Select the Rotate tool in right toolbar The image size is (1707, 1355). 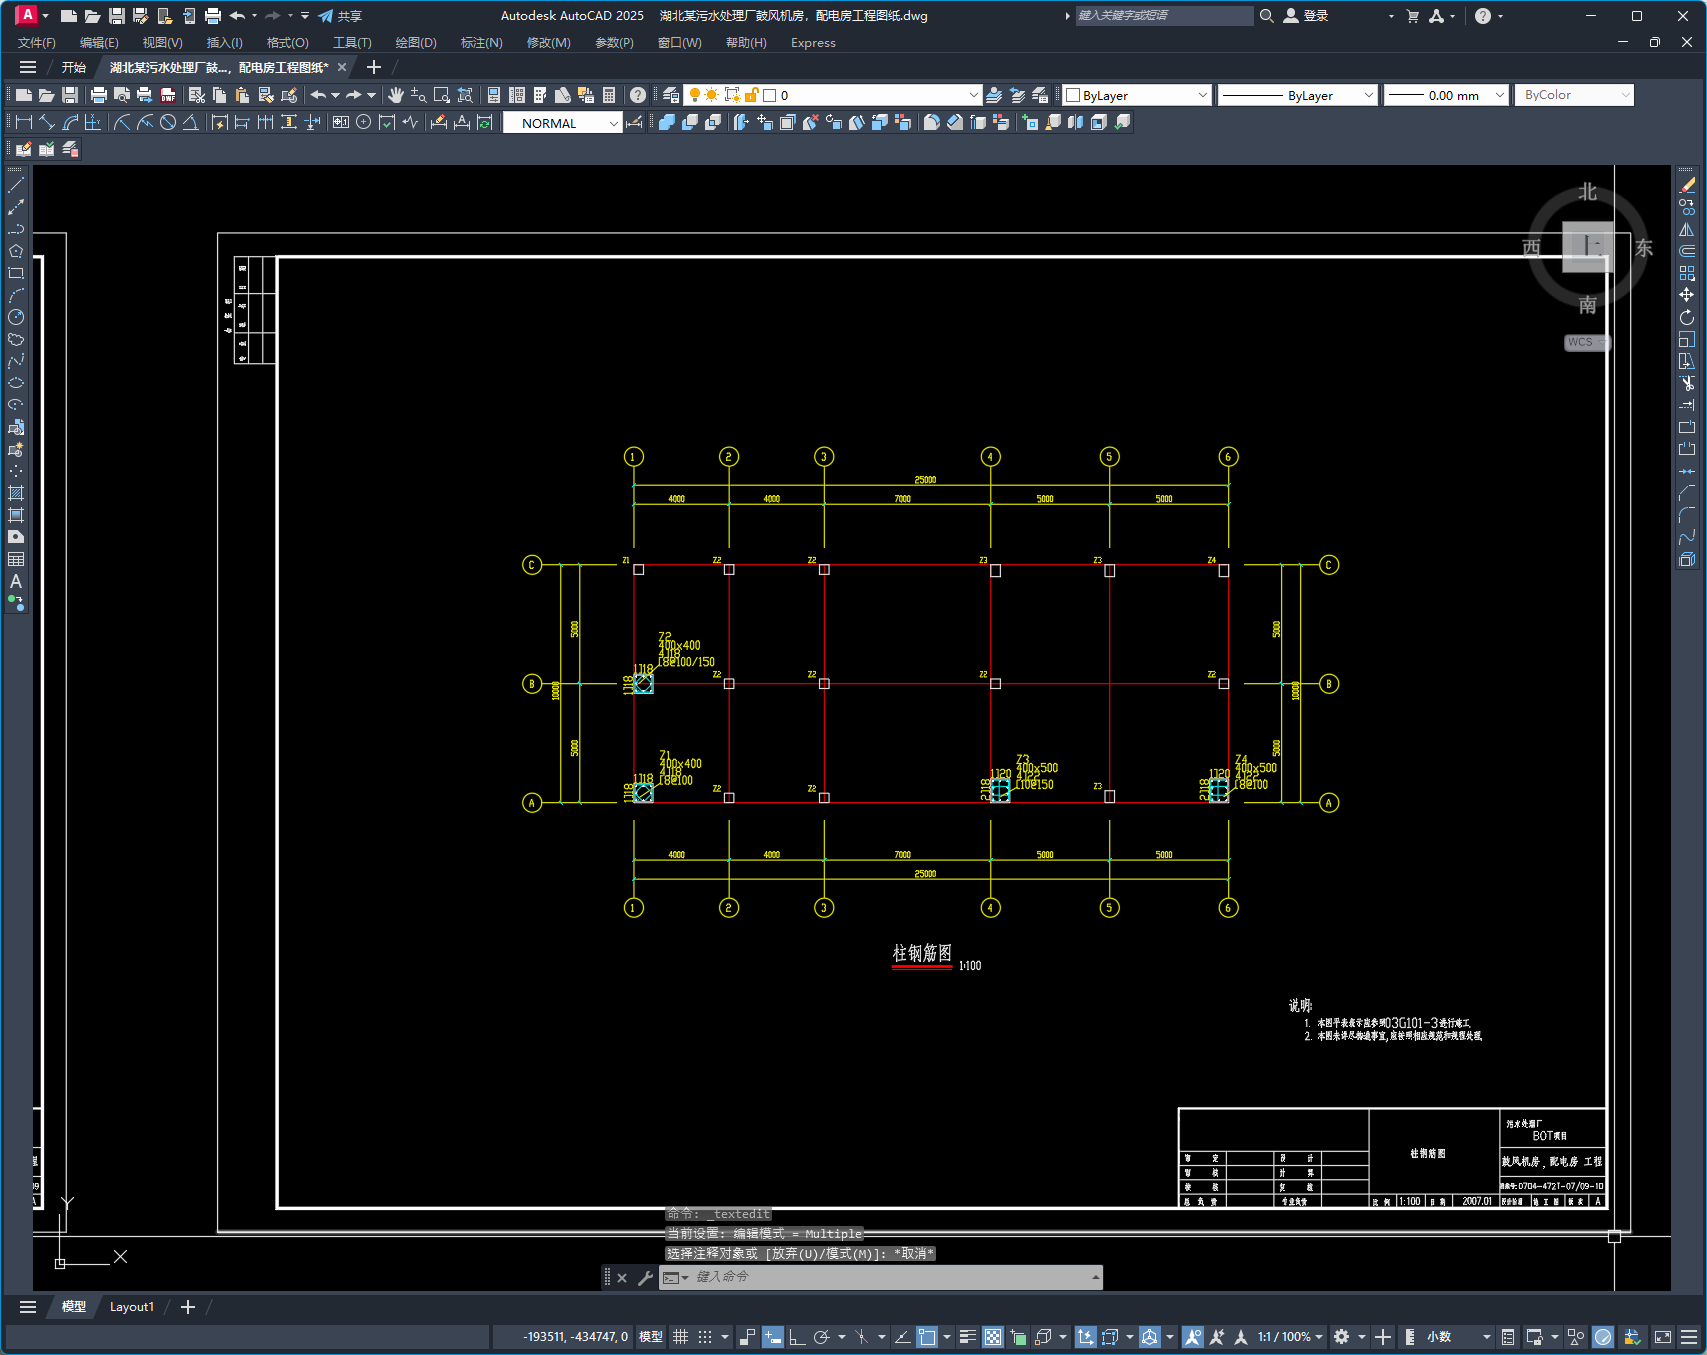pos(1687,317)
